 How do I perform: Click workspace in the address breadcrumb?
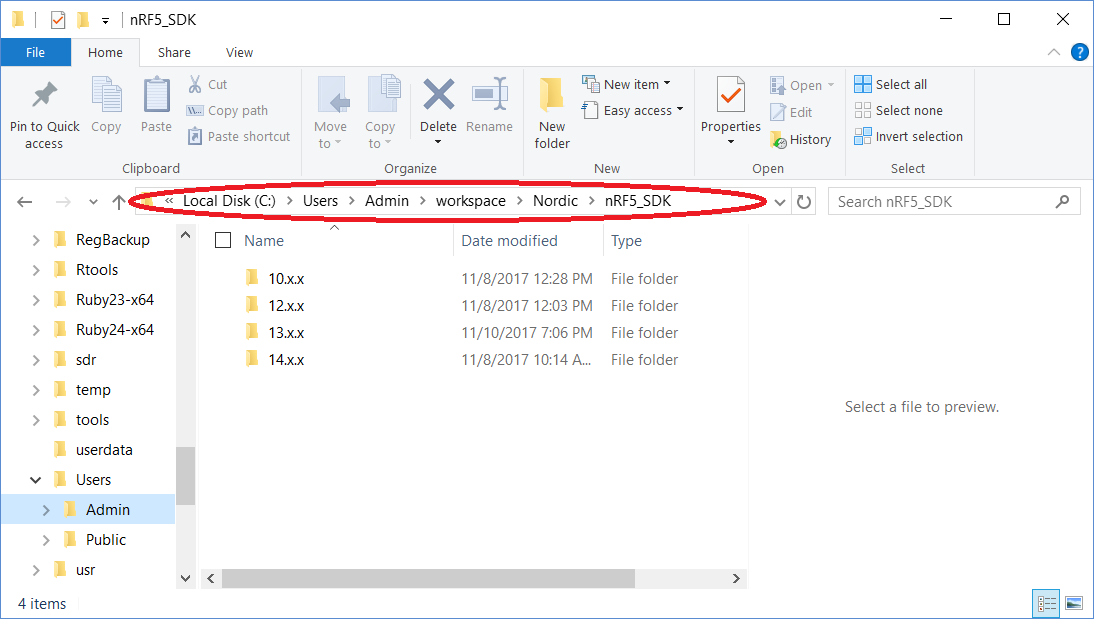pos(471,201)
